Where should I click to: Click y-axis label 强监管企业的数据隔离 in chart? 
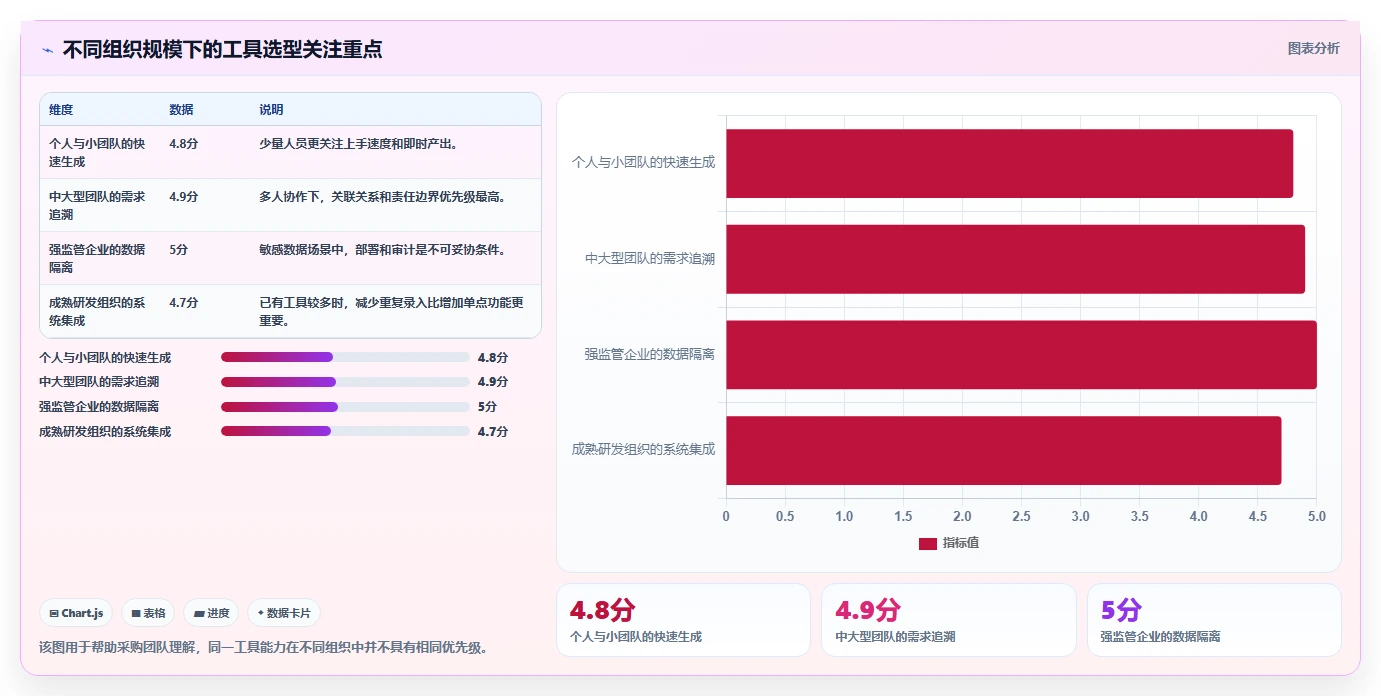pyautogui.click(x=650, y=354)
